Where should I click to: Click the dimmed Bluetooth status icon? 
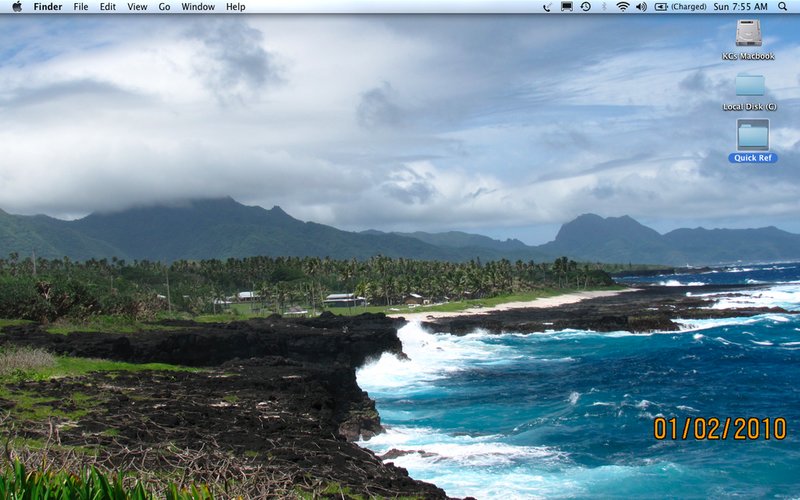click(x=604, y=7)
